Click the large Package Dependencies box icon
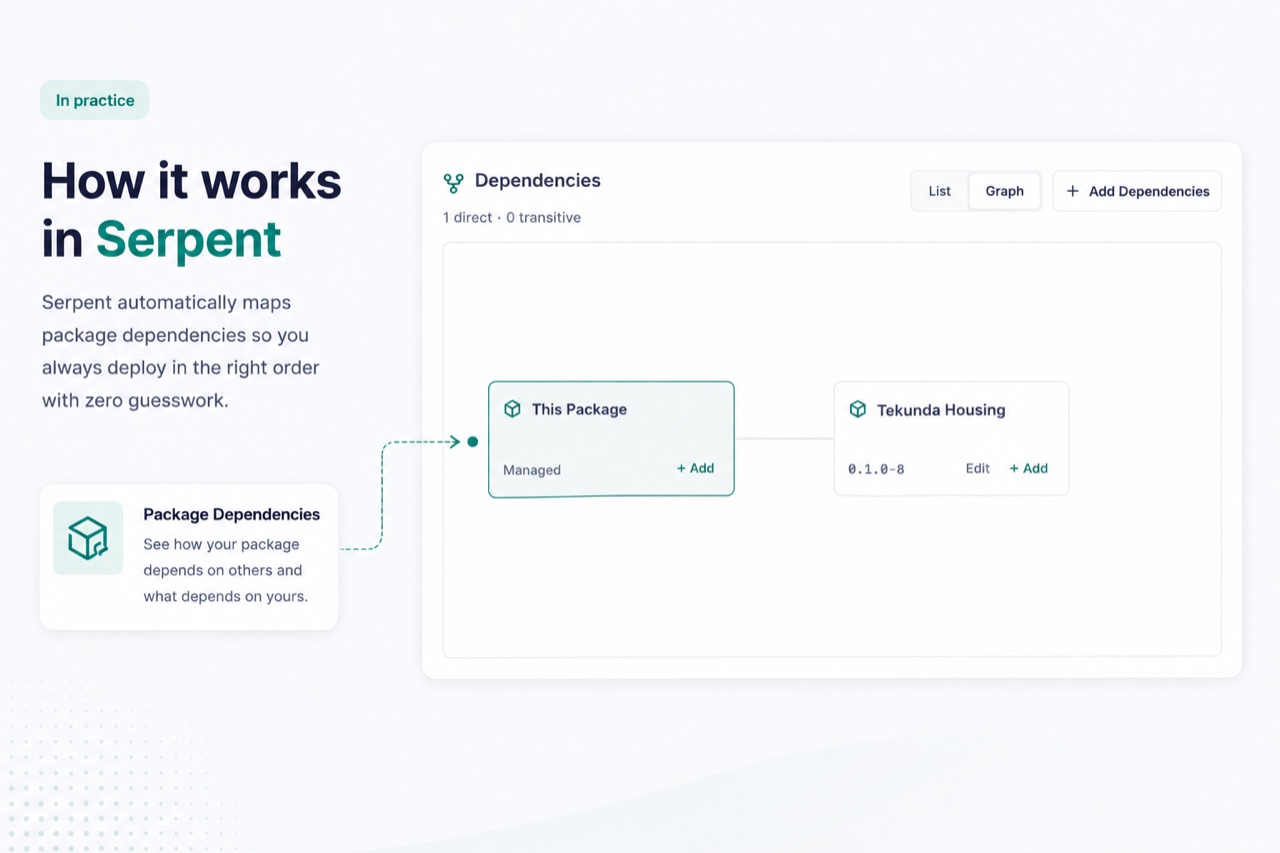The height and width of the screenshot is (853, 1280). point(88,538)
